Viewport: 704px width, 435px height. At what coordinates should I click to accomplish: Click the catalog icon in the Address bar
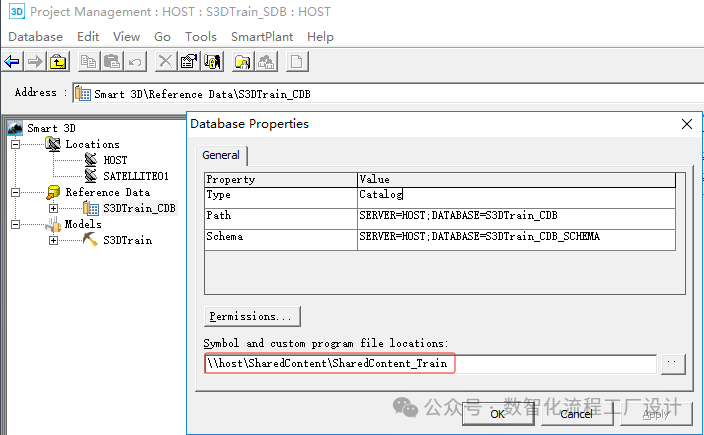[x=83, y=94]
